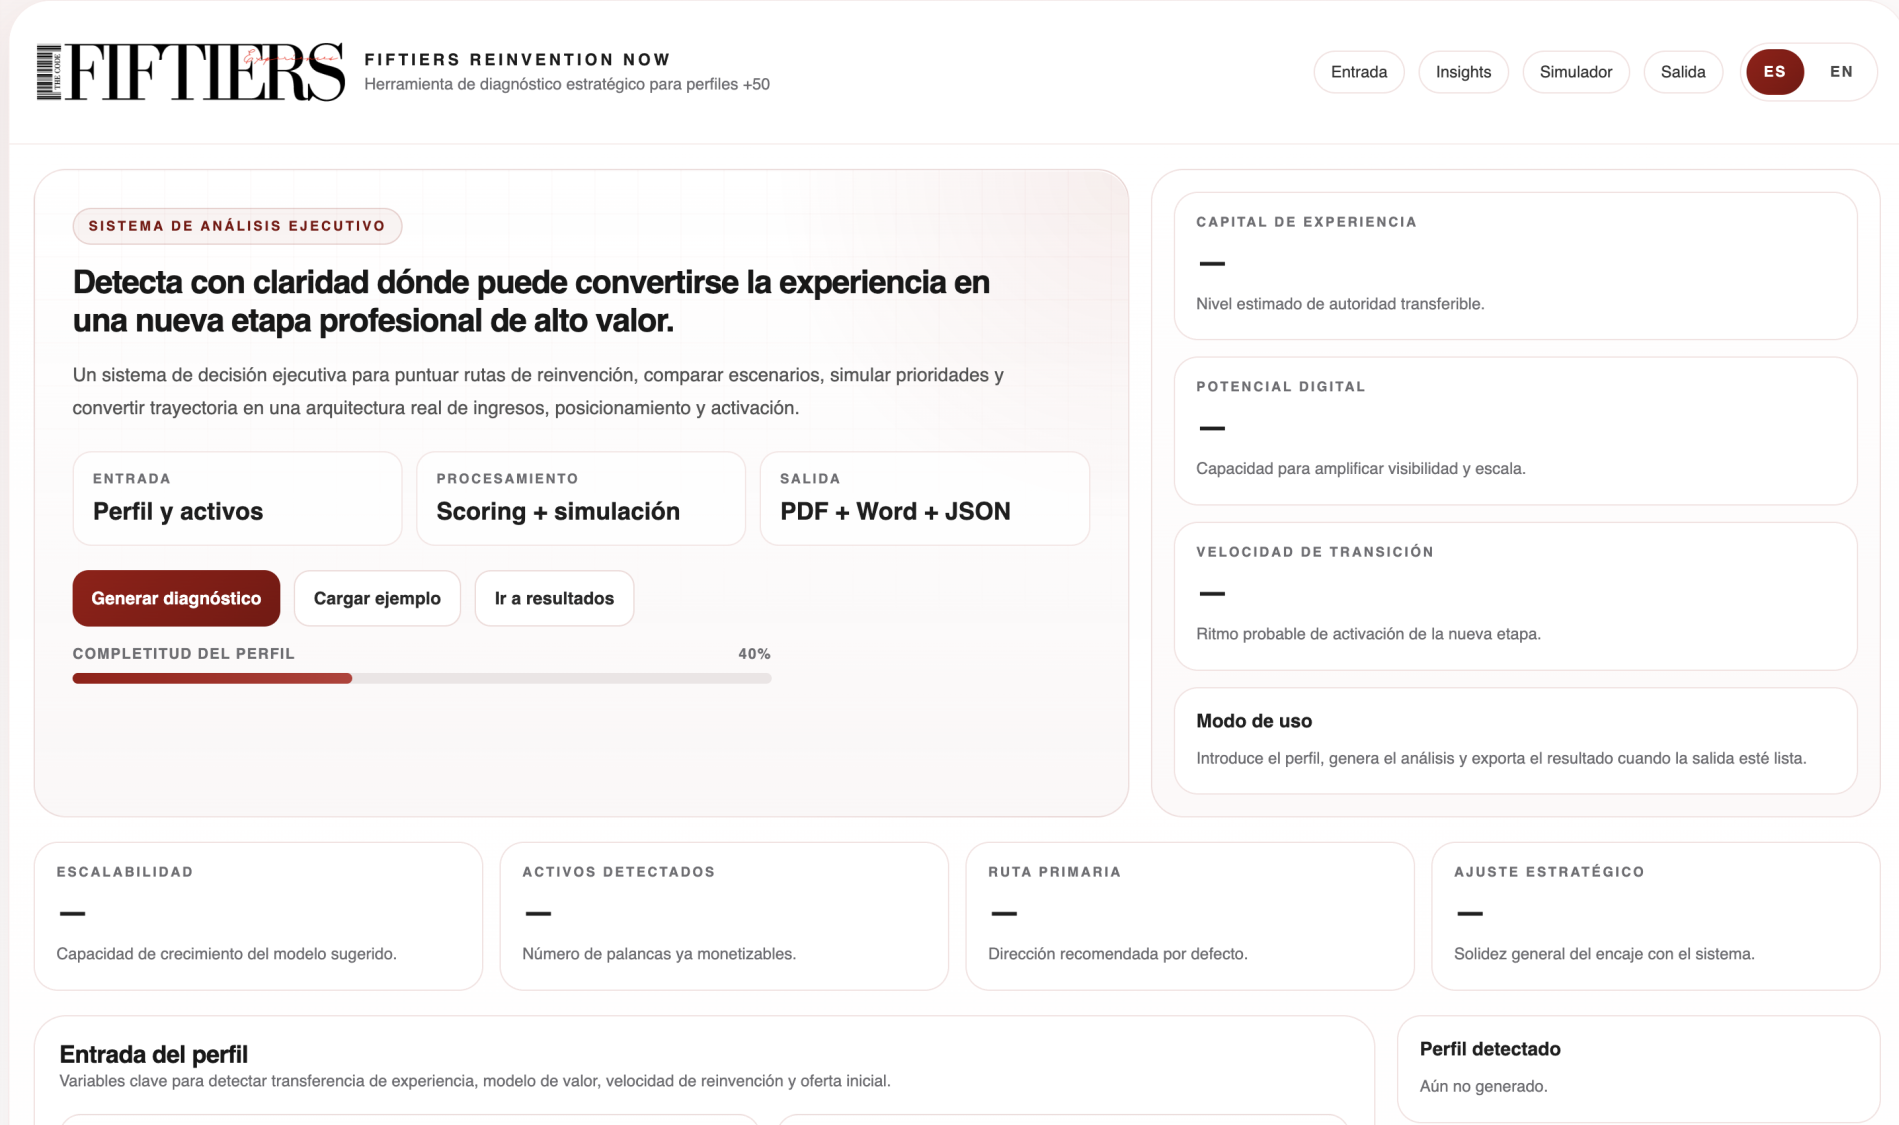Switch language to EN
This screenshot has width=1899, height=1125.
tap(1841, 72)
